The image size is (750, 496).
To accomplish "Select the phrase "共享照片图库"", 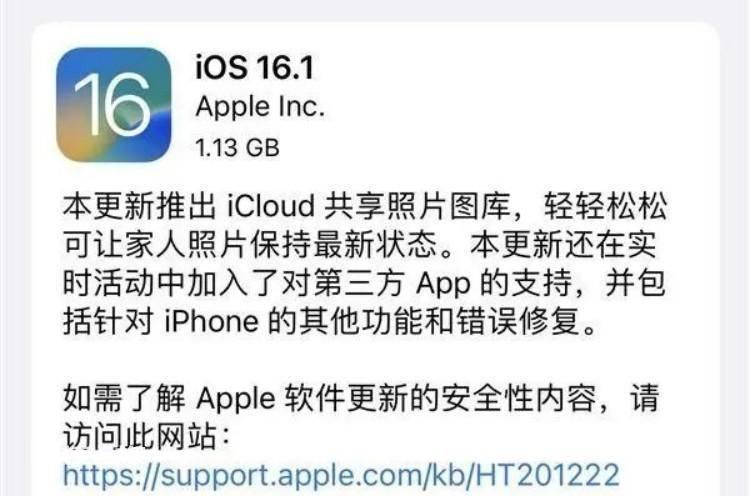I will (417, 207).
